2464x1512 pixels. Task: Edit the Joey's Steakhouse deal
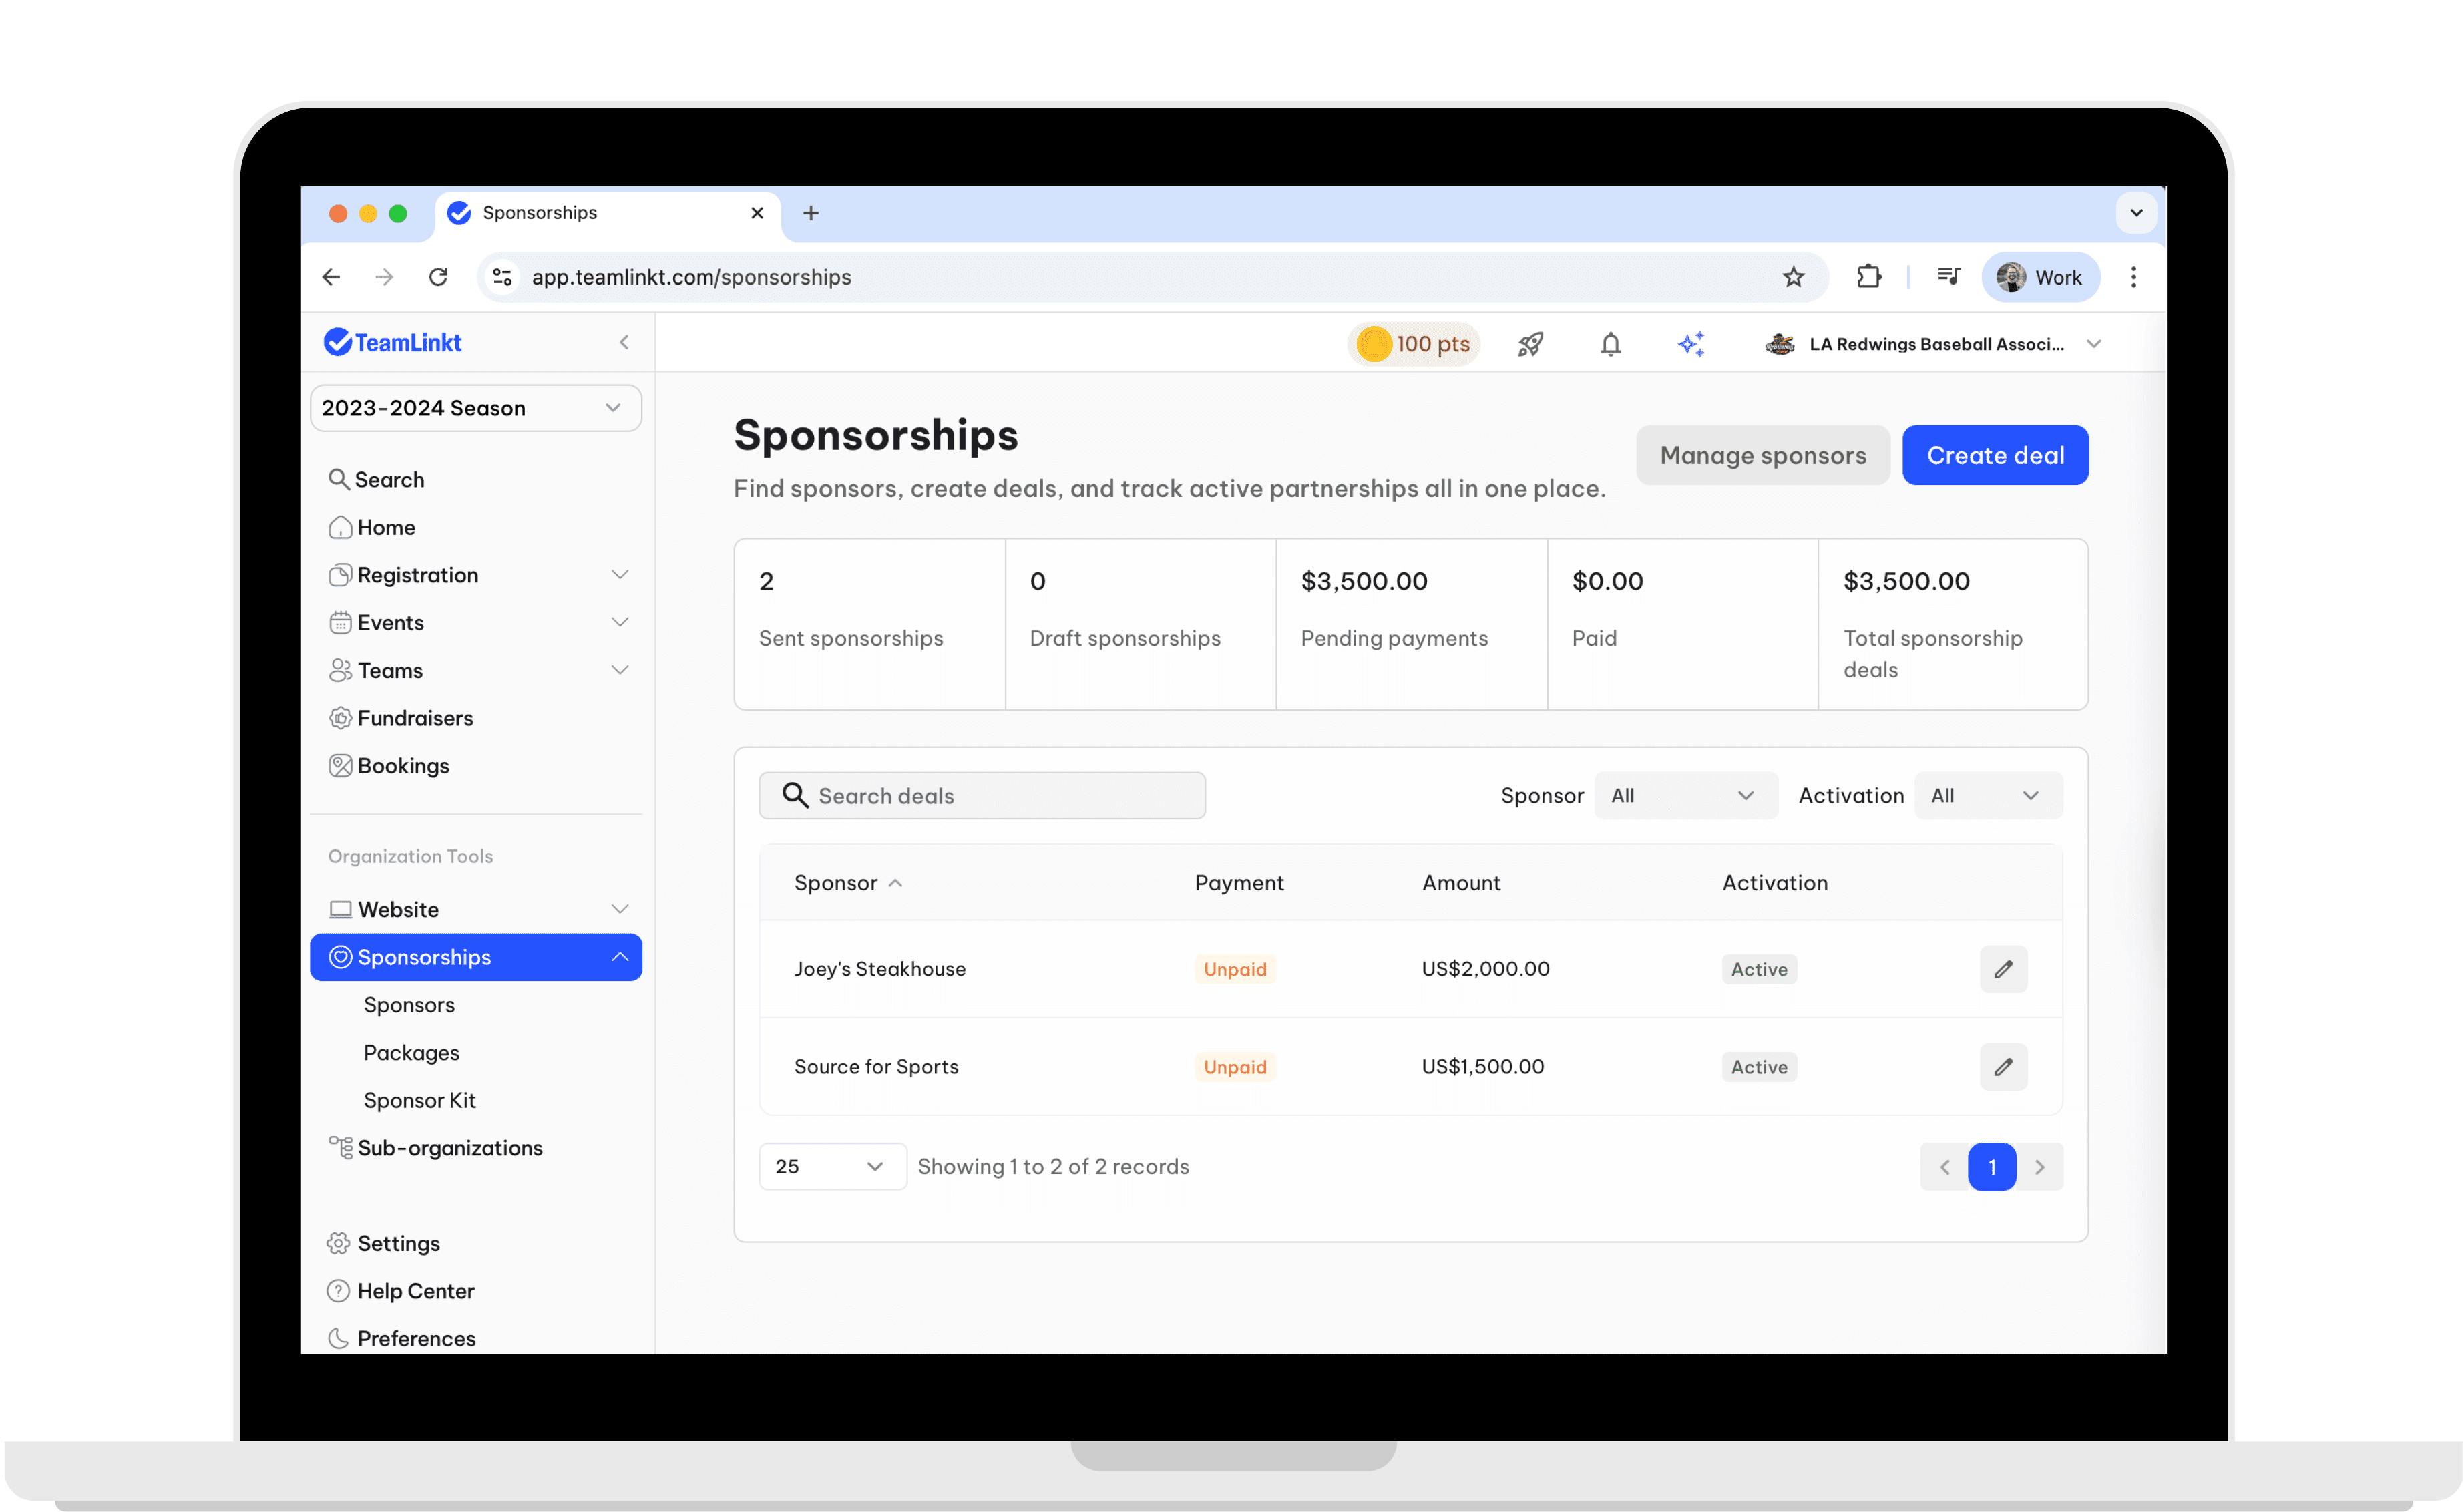pos(2003,969)
